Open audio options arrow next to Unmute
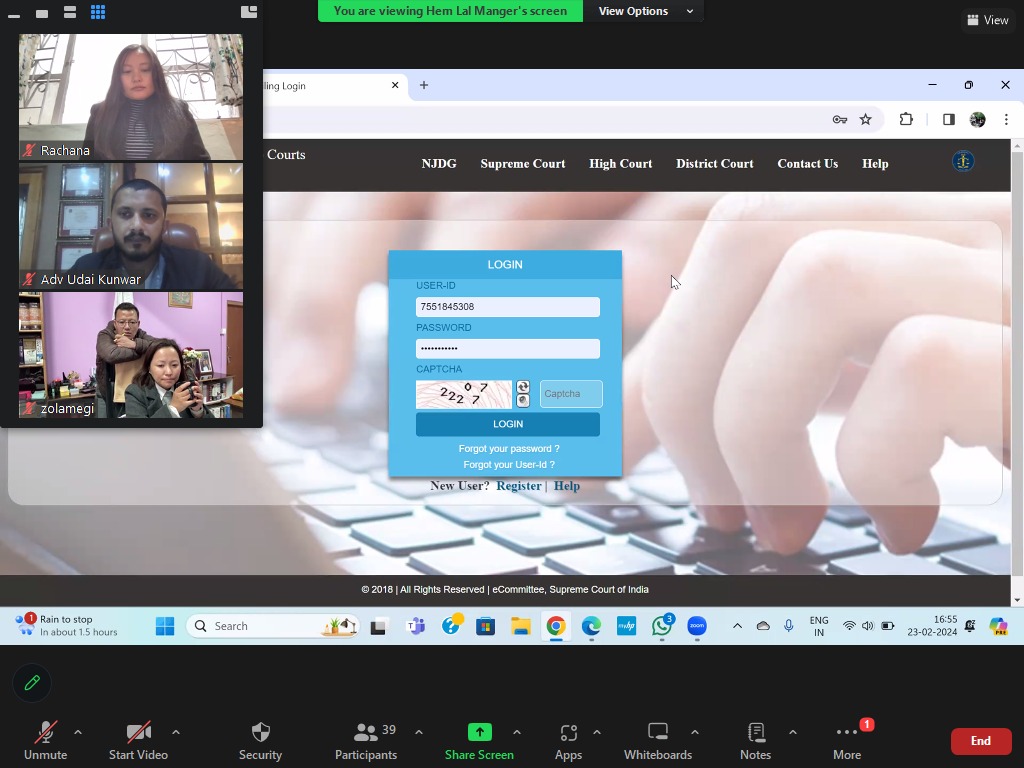The width and height of the screenshot is (1024, 768). click(x=78, y=732)
